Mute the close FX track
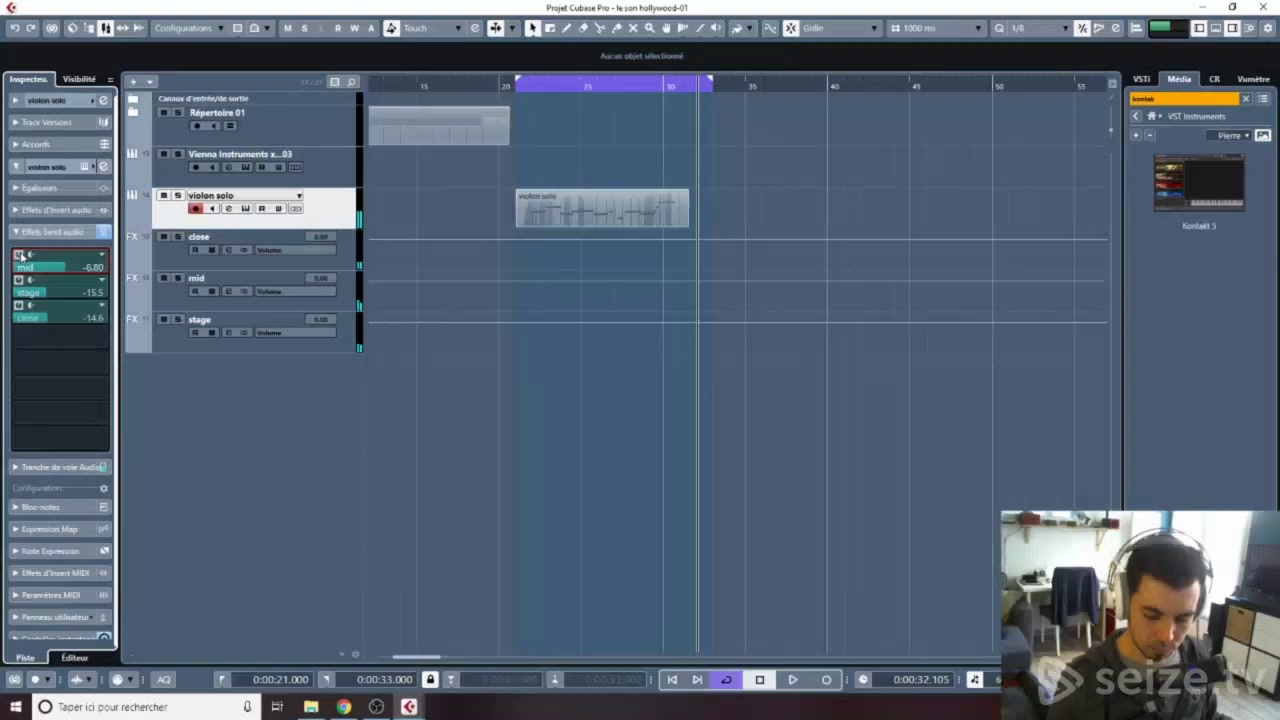Viewport: 1280px width, 720px height. click(x=164, y=237)
